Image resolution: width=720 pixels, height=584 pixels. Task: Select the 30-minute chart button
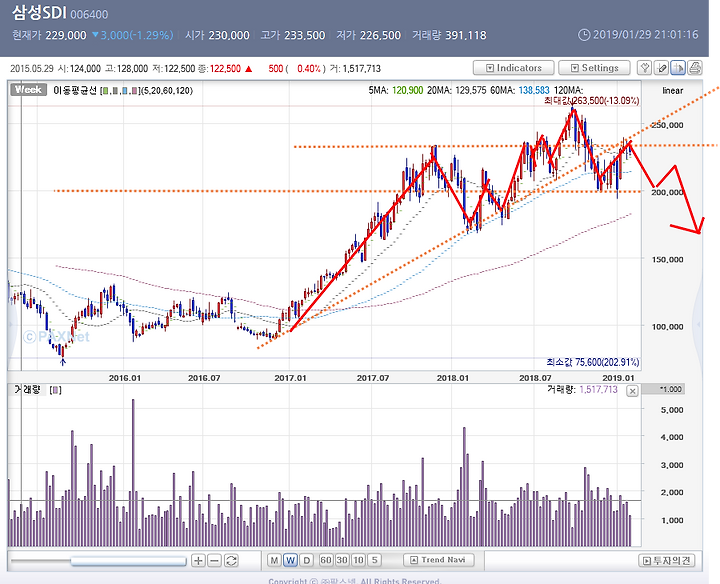coord(342,560)
